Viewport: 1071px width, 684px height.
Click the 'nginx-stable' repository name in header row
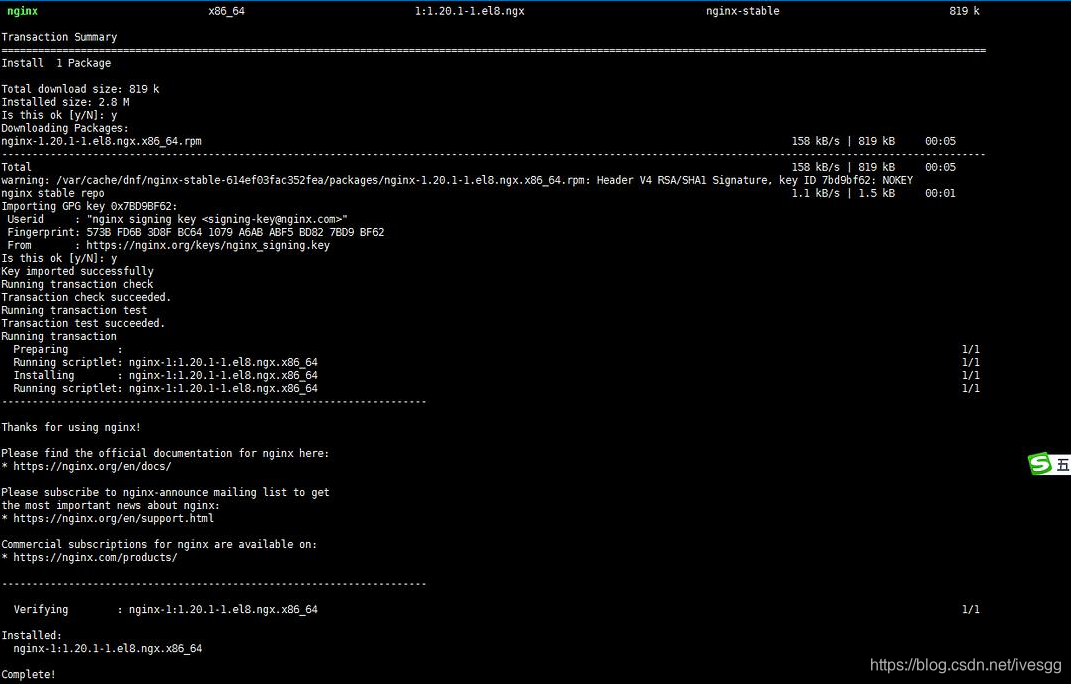(x=742, y=11)
